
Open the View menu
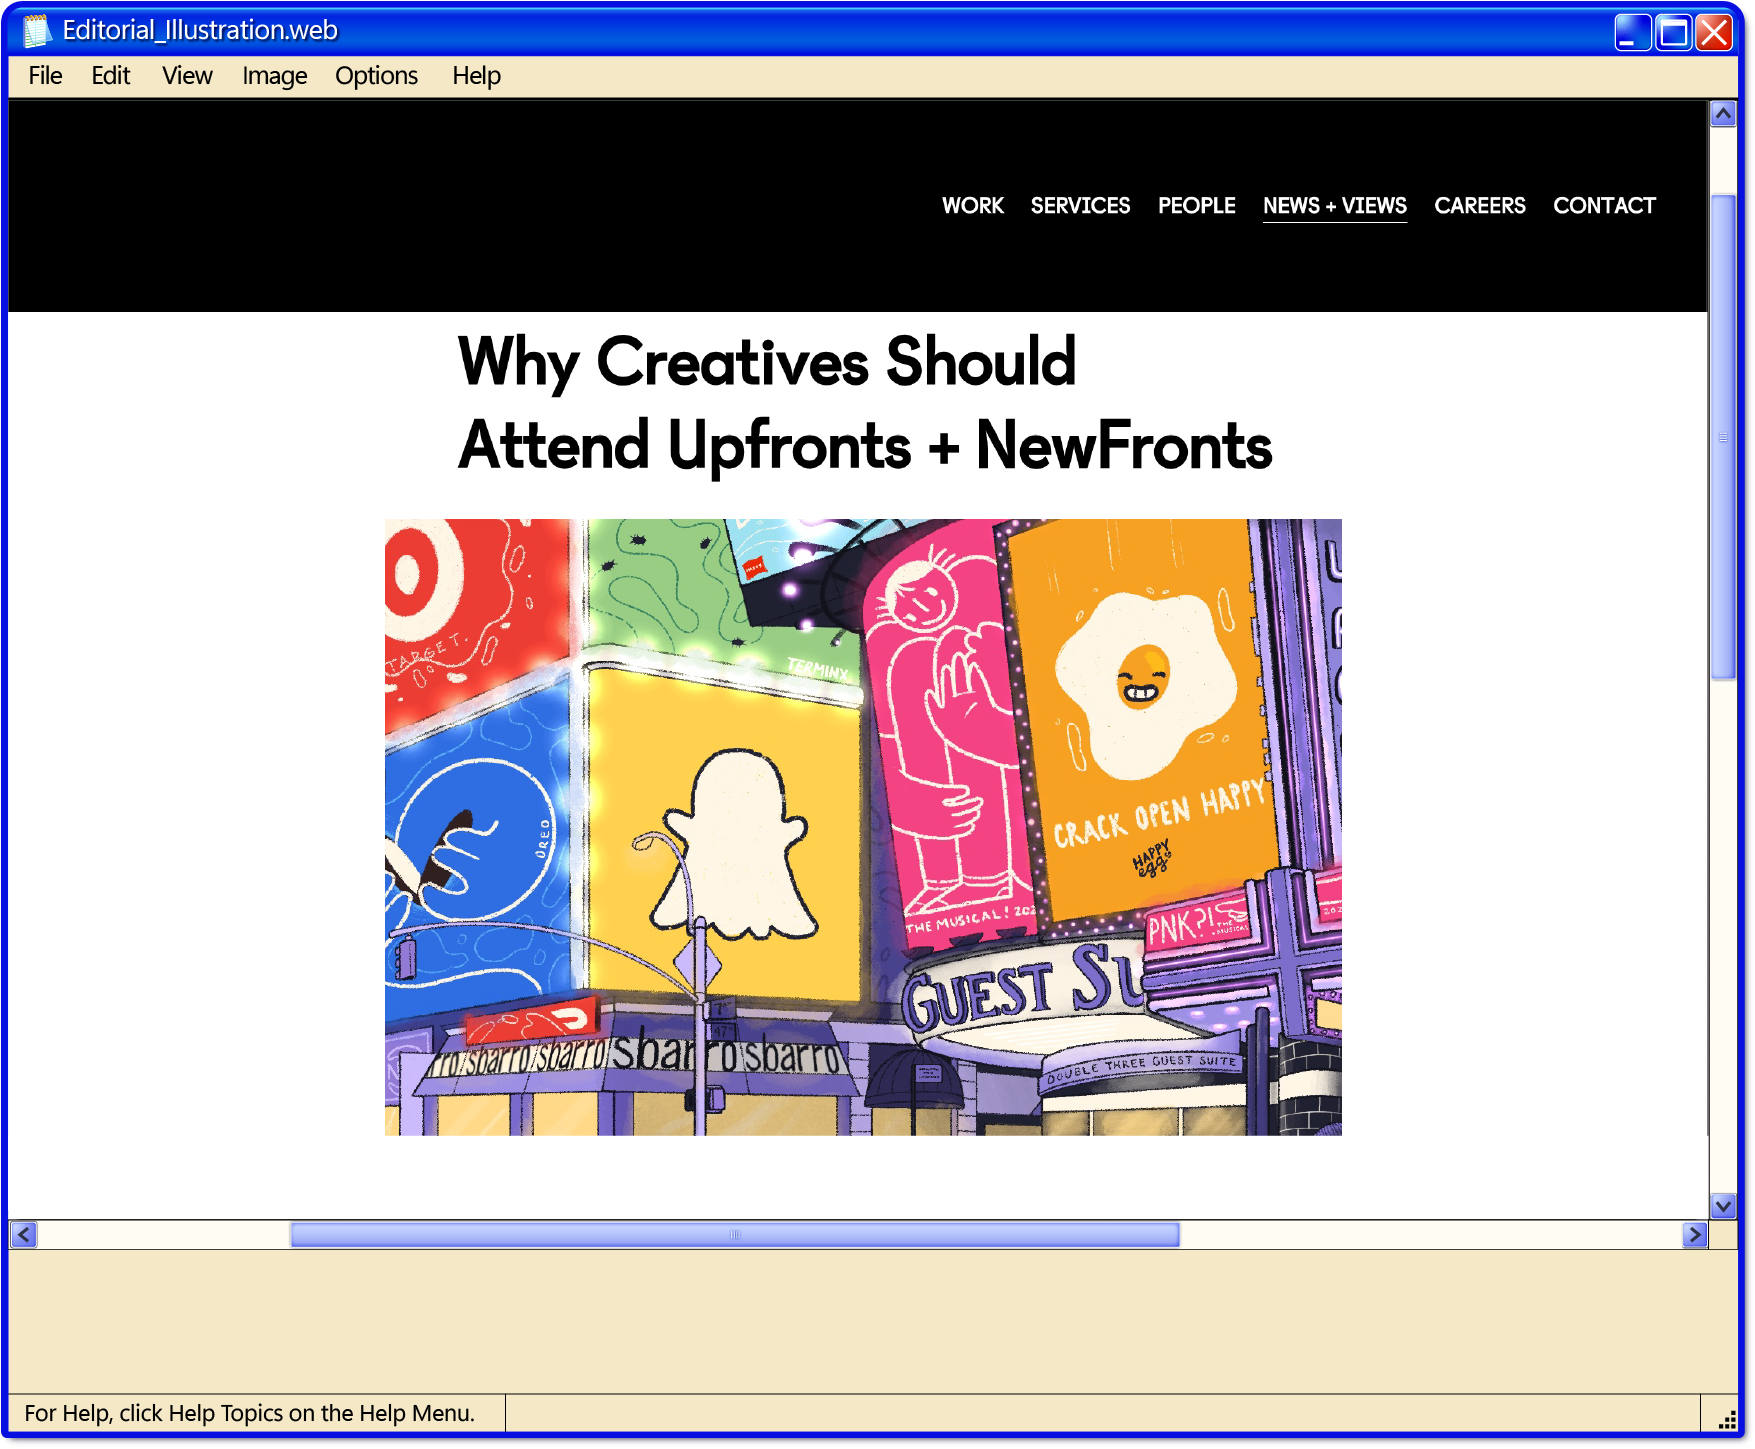(187, 76)
